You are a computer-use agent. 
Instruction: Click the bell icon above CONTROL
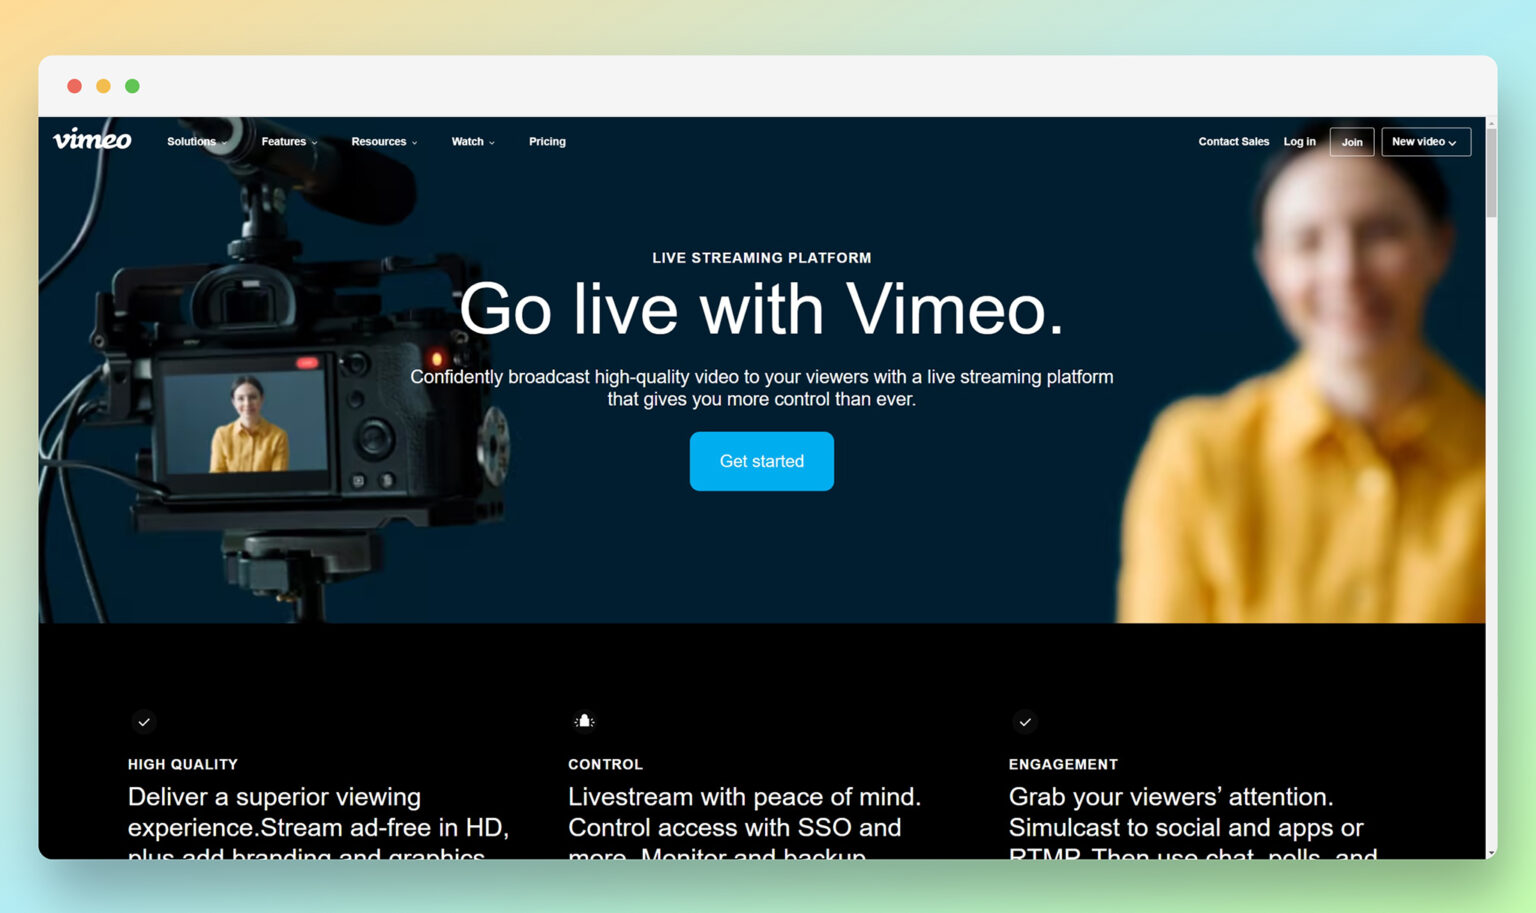coord(584,721)
